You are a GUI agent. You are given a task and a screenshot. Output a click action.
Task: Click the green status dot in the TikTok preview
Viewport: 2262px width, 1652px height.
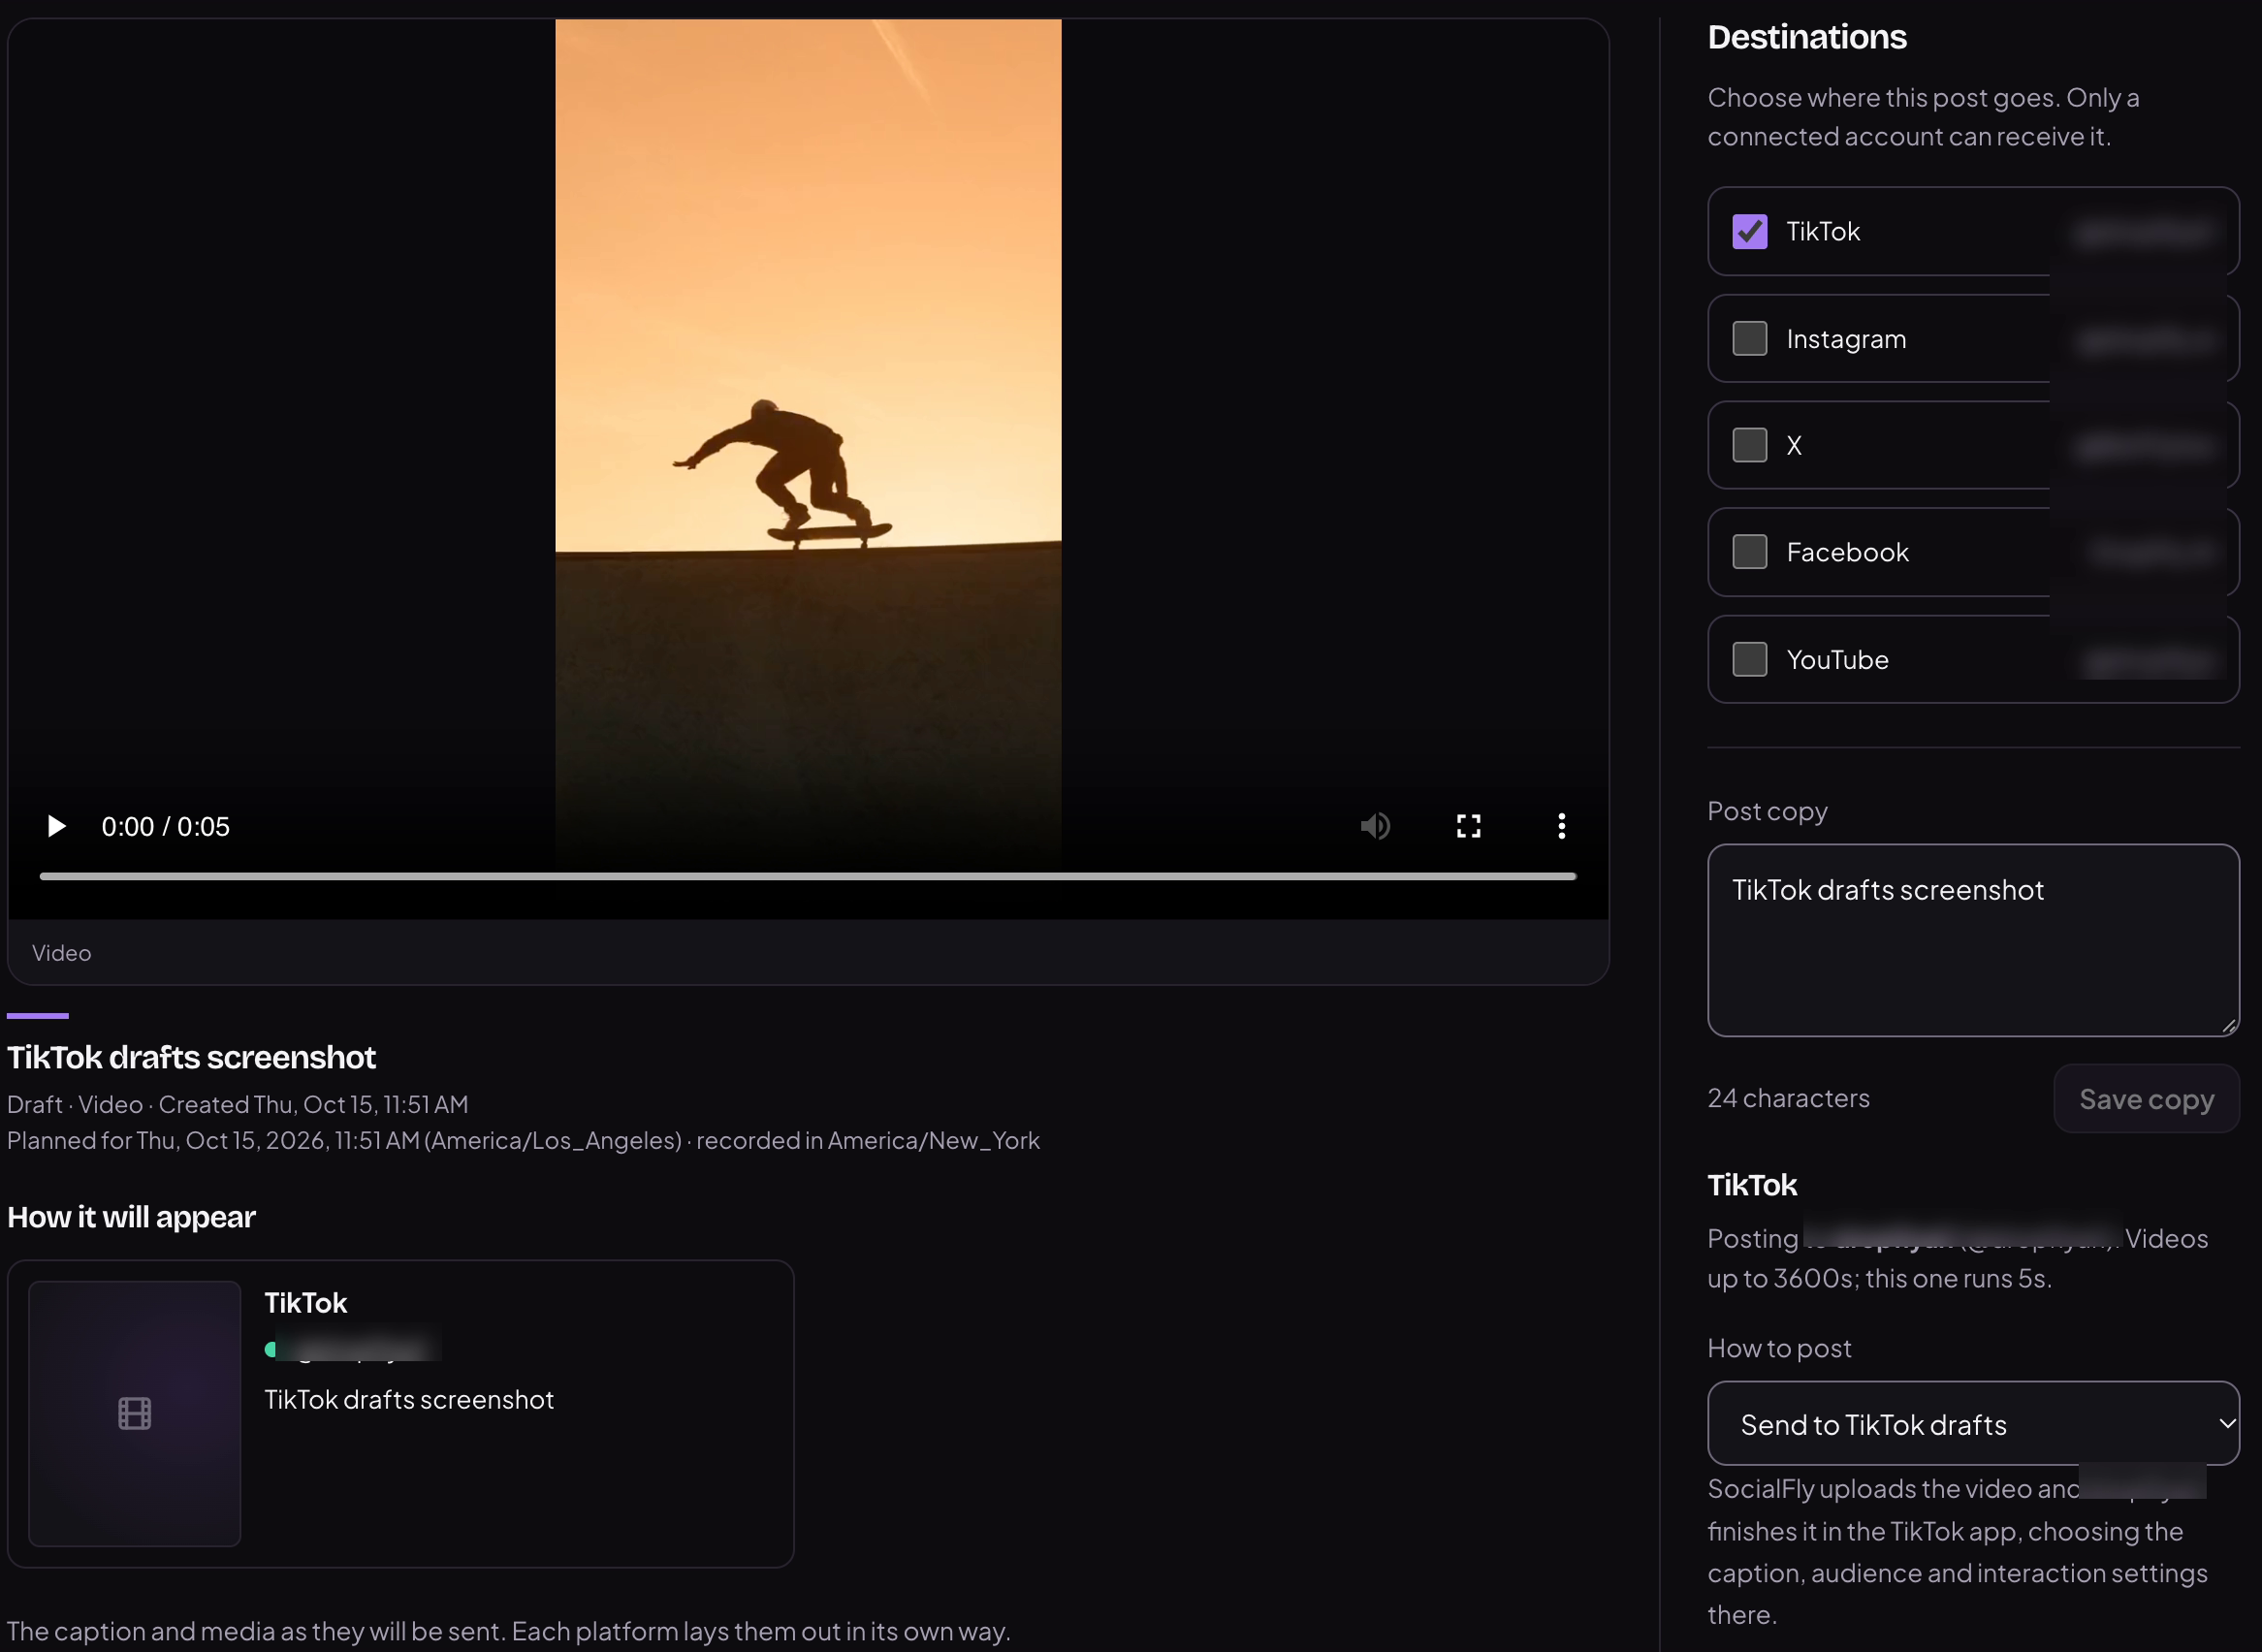pyautogui.click(x=270, y=1350)
